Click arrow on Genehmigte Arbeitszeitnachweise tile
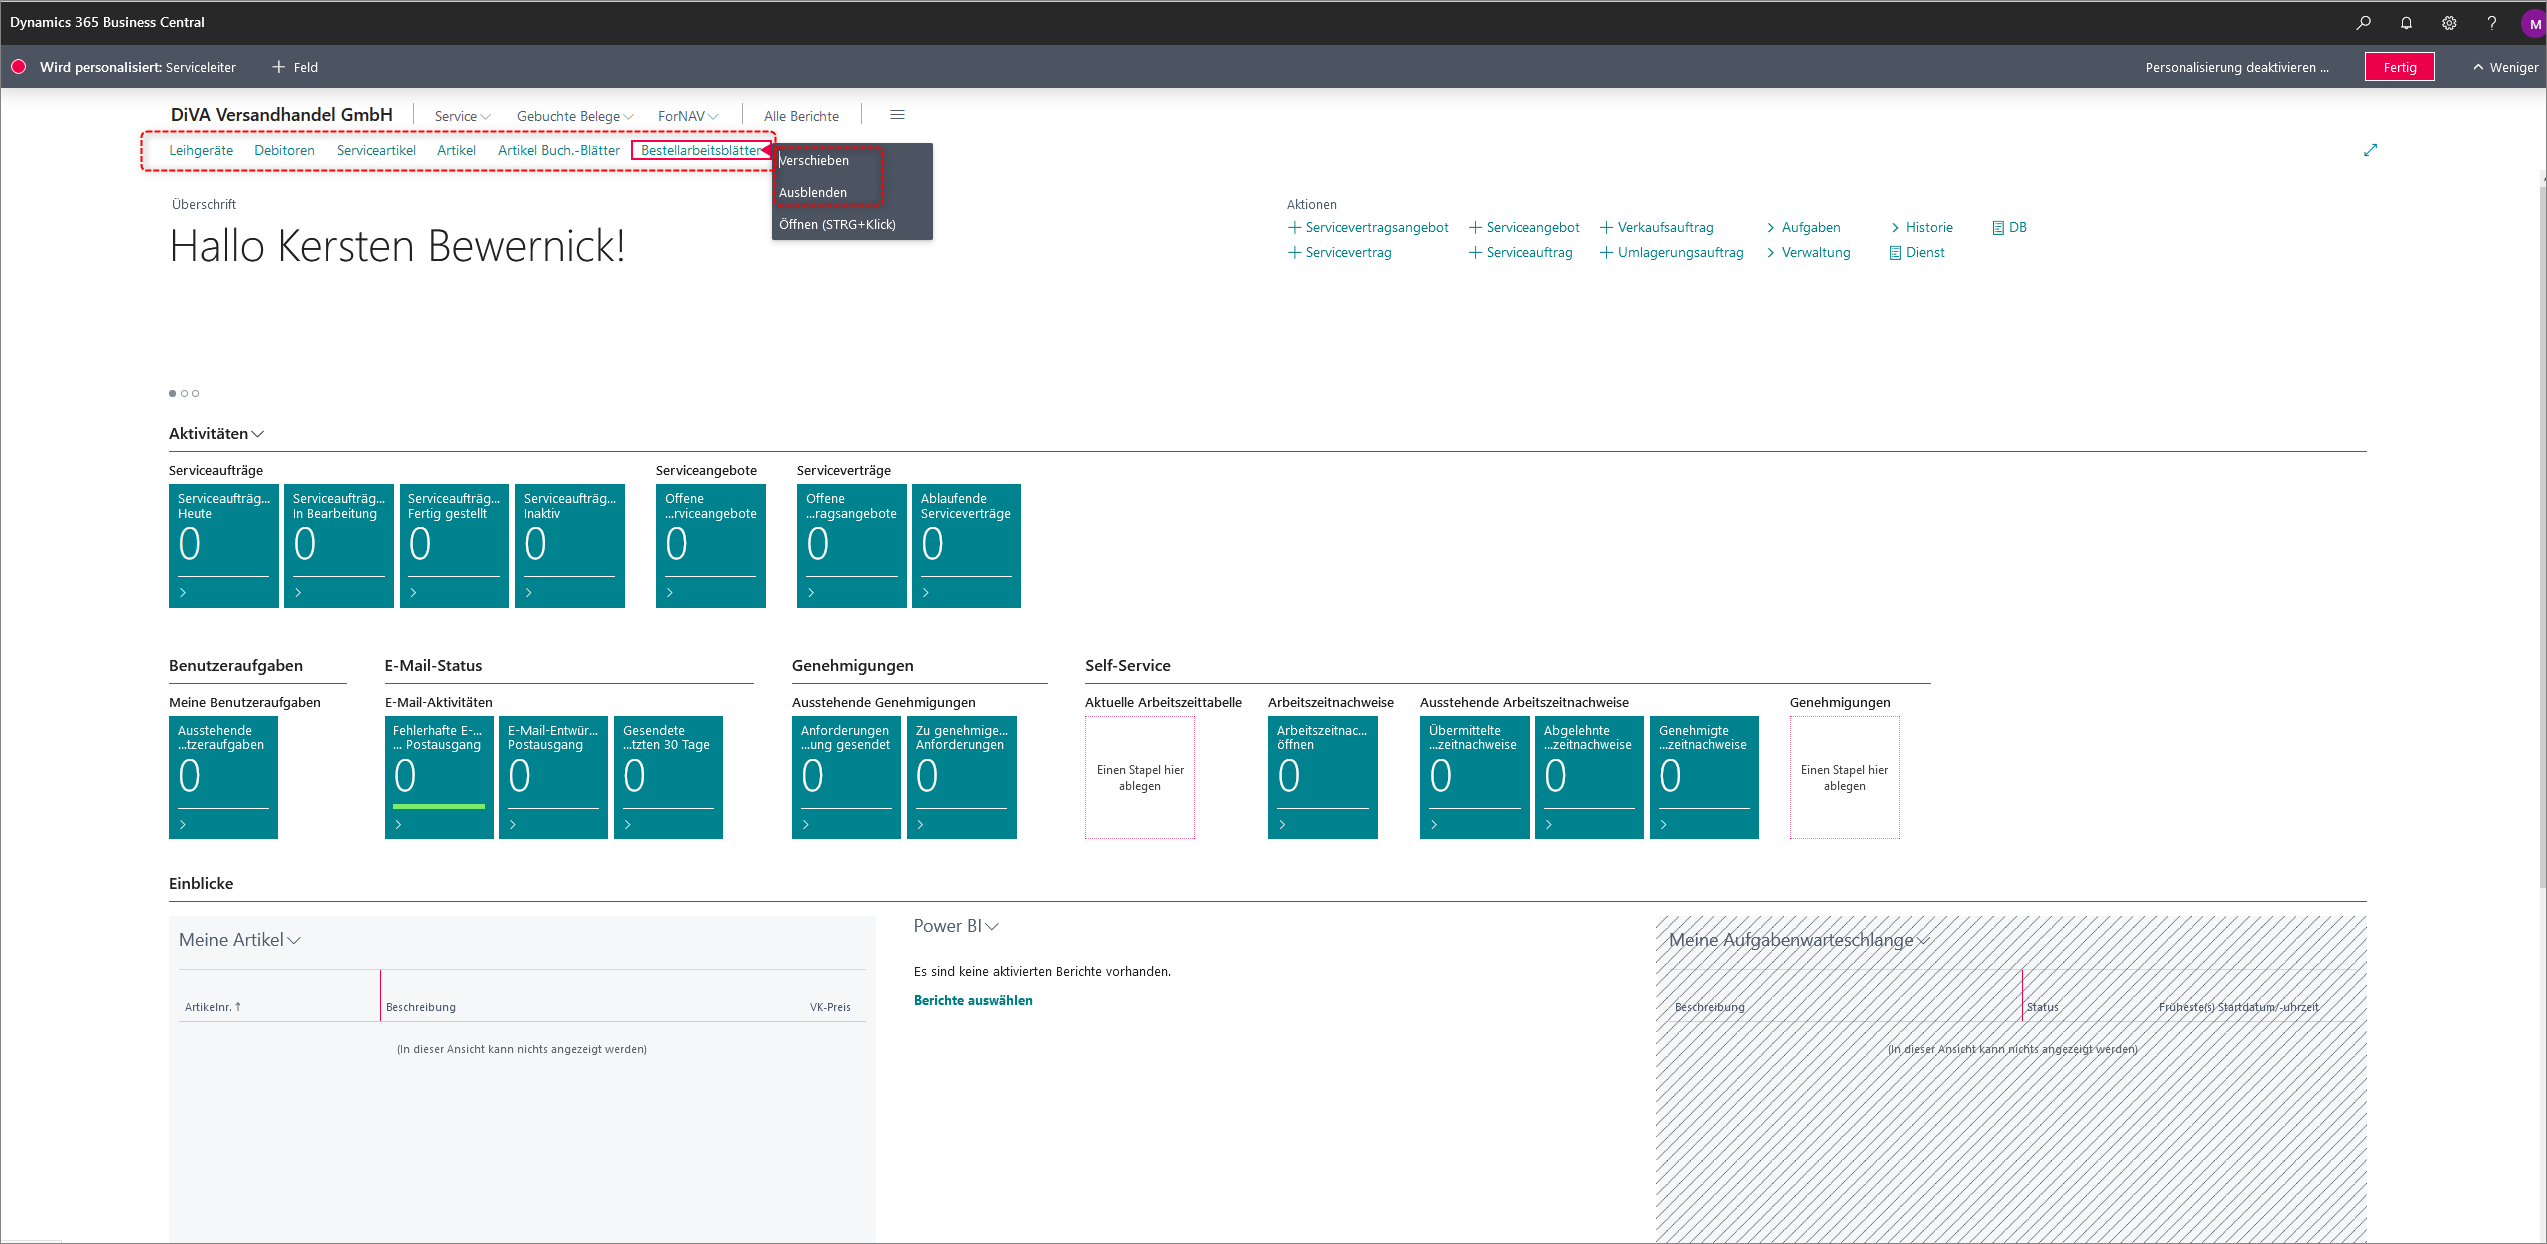2547x1244 pixels. [1664, 825]
